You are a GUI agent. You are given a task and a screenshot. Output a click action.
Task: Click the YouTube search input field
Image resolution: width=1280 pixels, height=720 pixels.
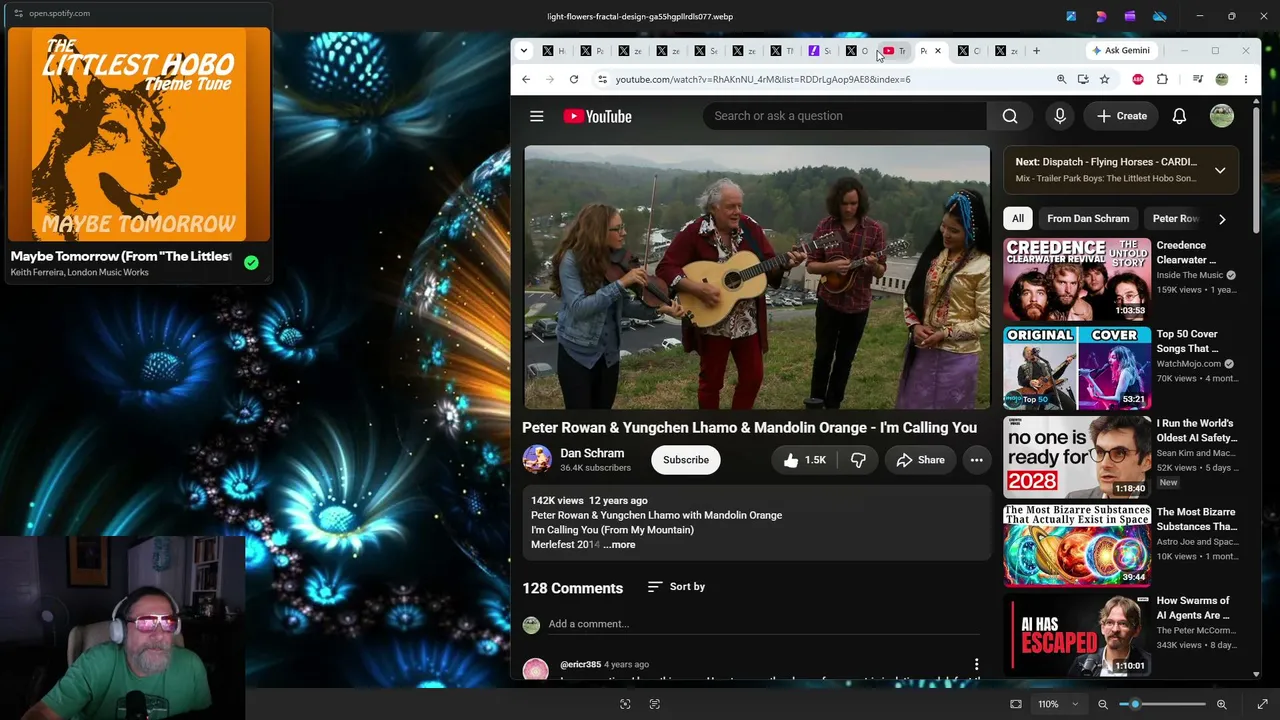click(845, 116)
